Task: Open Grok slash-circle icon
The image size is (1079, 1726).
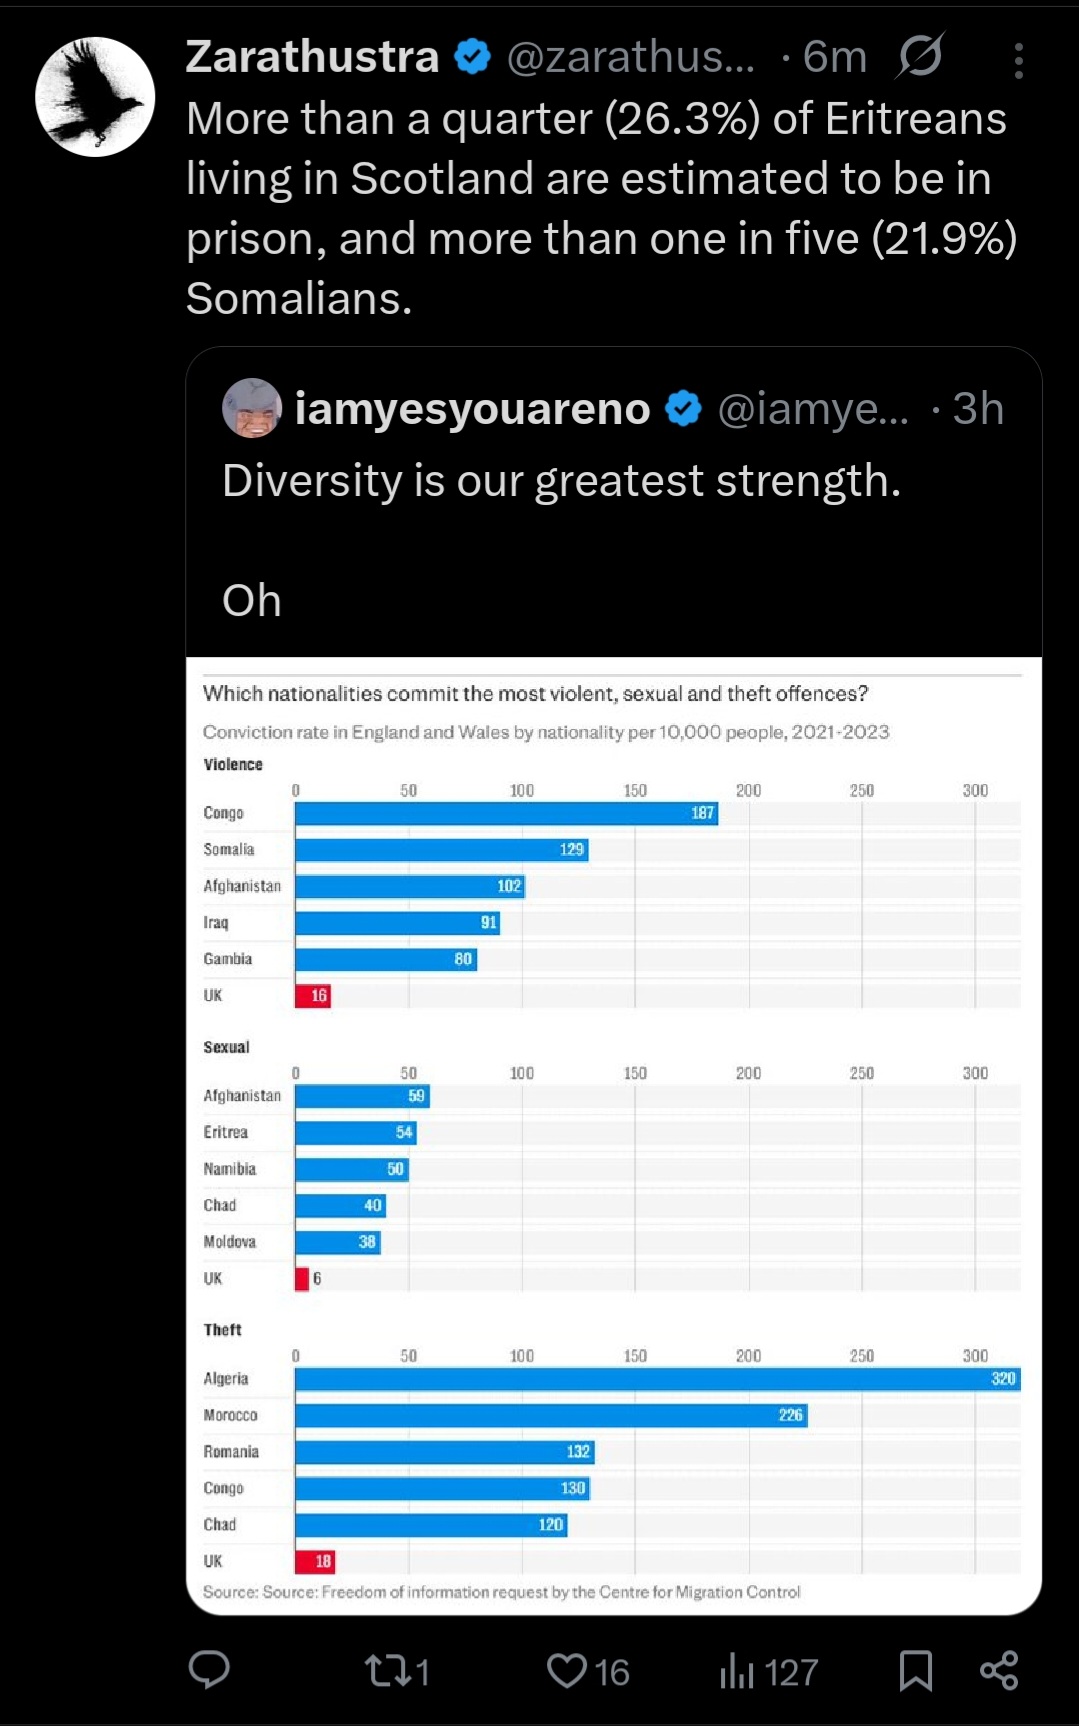Action: click(x=919, y=56)
